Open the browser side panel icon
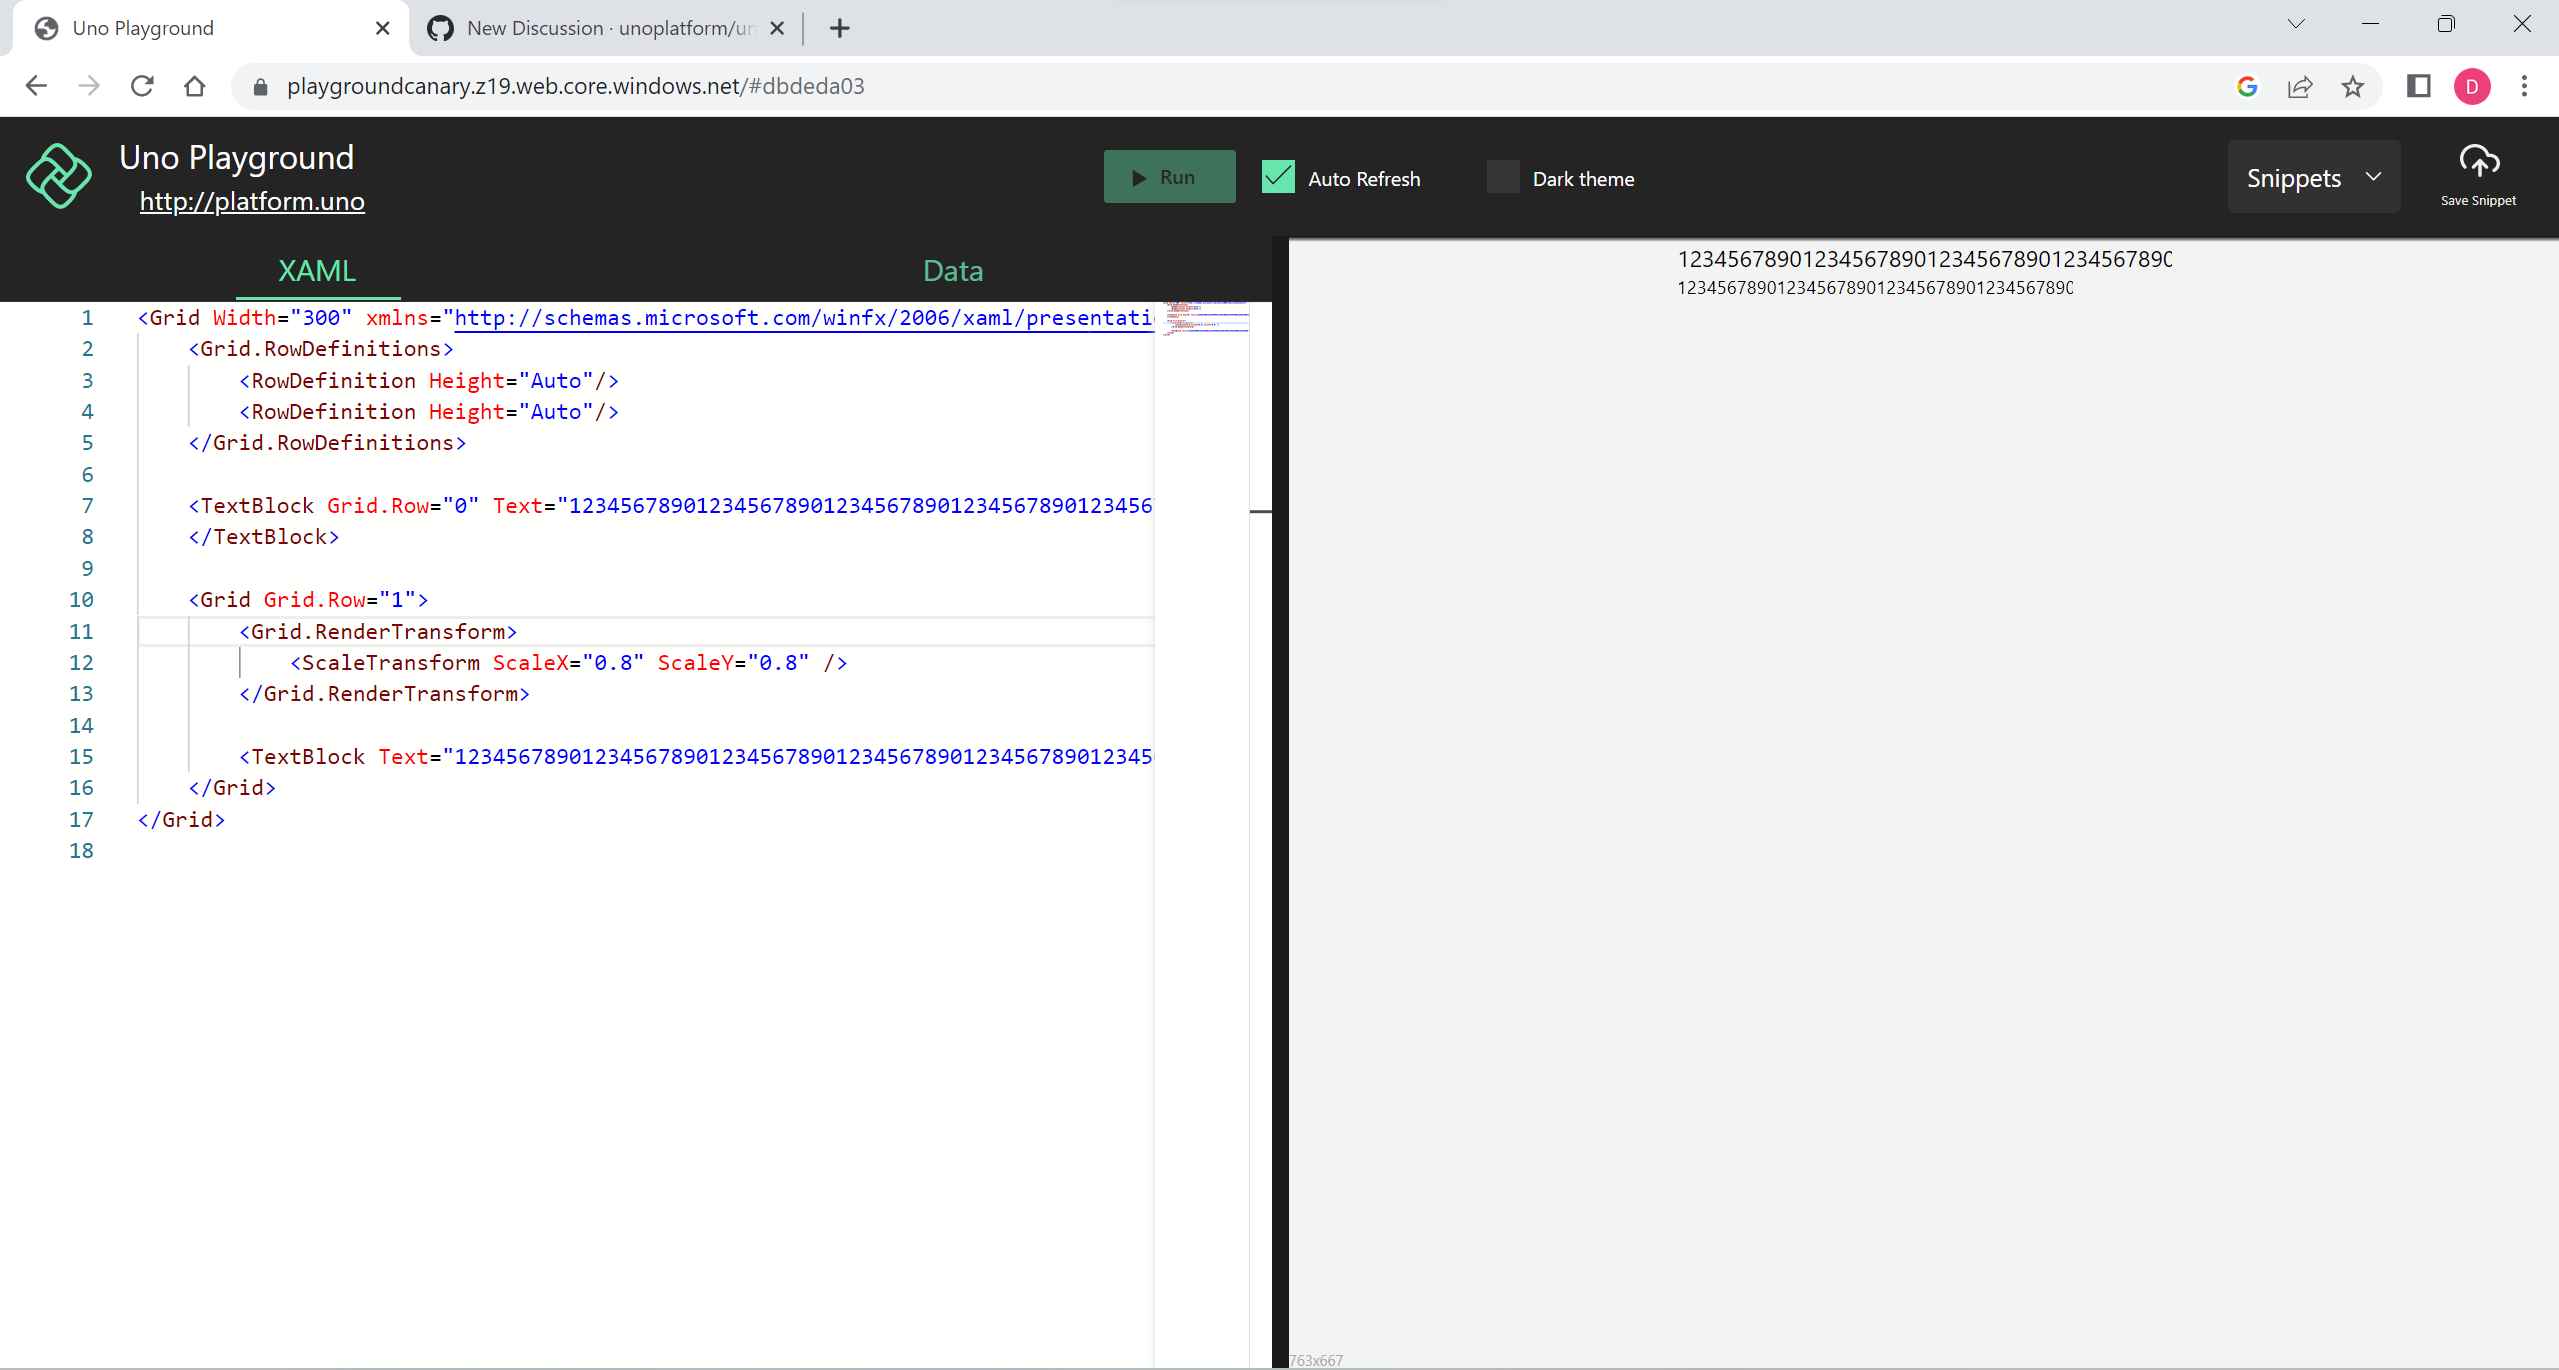The height and width of the screenshot is (1370, 2559). pyautogui.click(x=2419, y=86)
